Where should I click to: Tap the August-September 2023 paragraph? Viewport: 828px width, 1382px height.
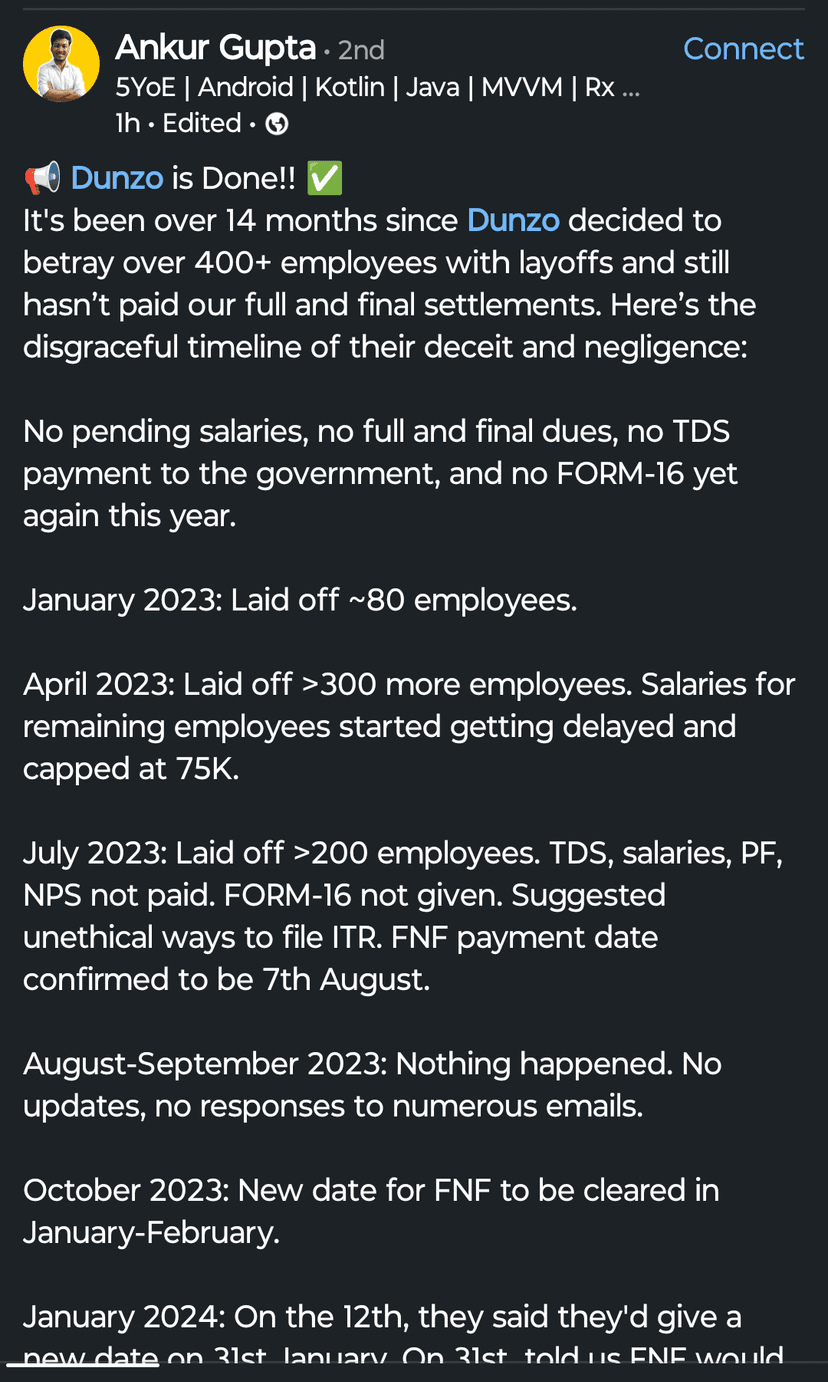(372, 1084)
